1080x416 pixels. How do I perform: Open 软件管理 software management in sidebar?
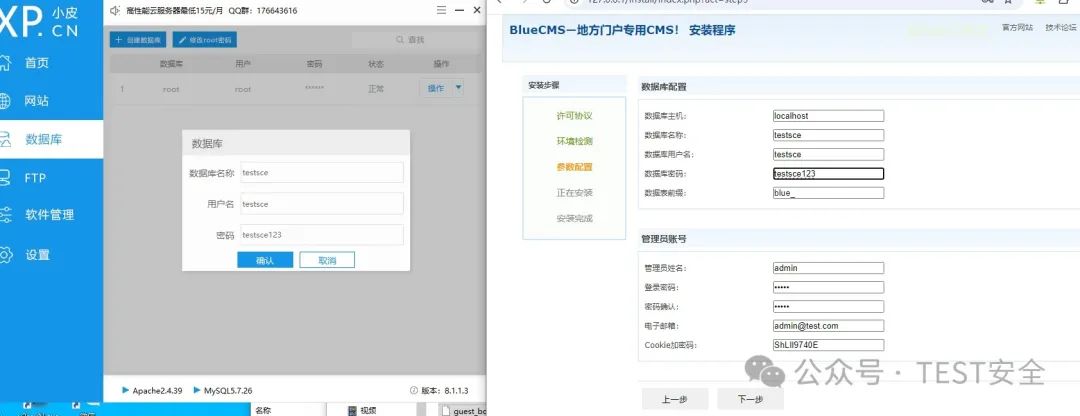(x=48, y=214)
